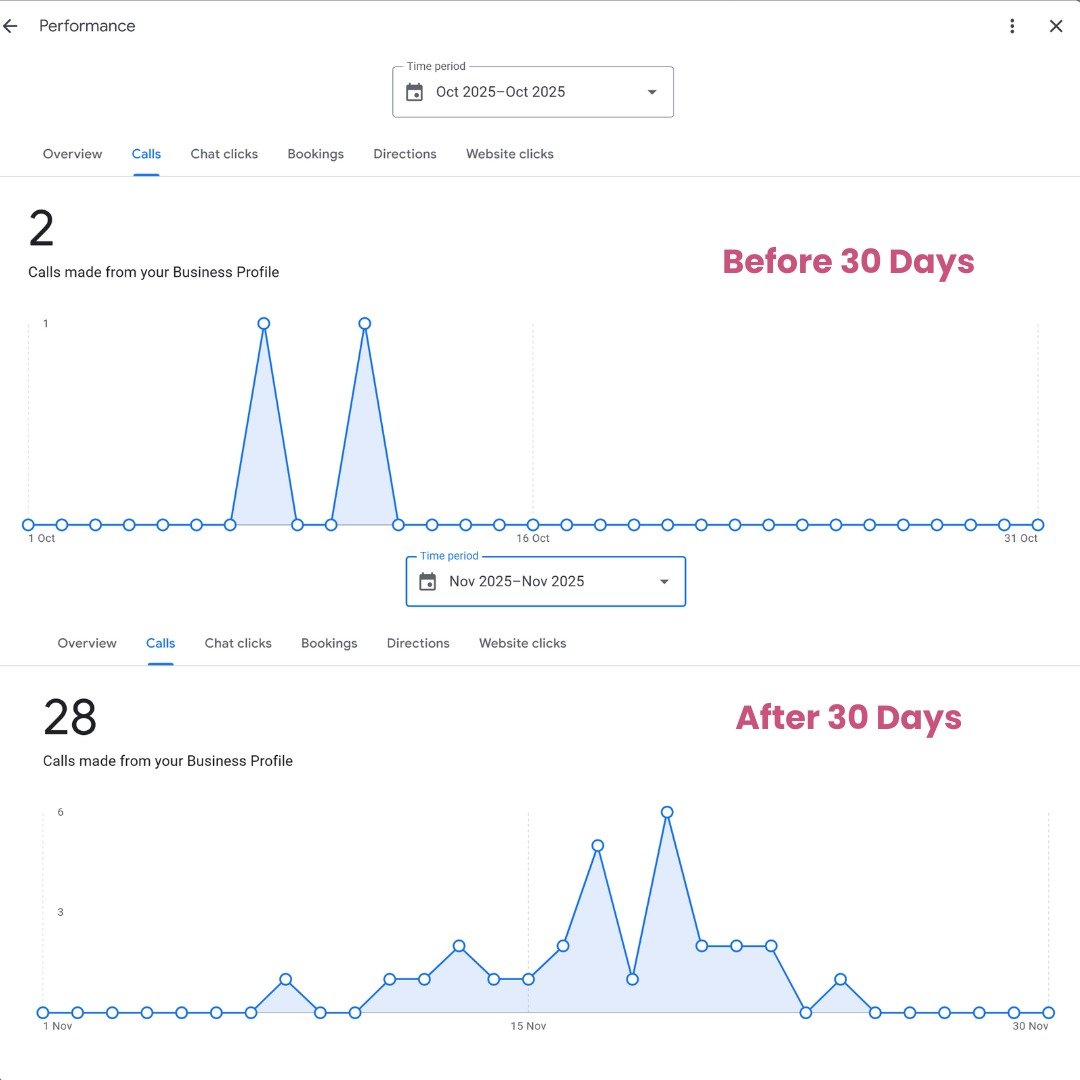Click calendar icon in Oct 2025 time period
Screen dimensions: 1080x1080
pos(415,92)
